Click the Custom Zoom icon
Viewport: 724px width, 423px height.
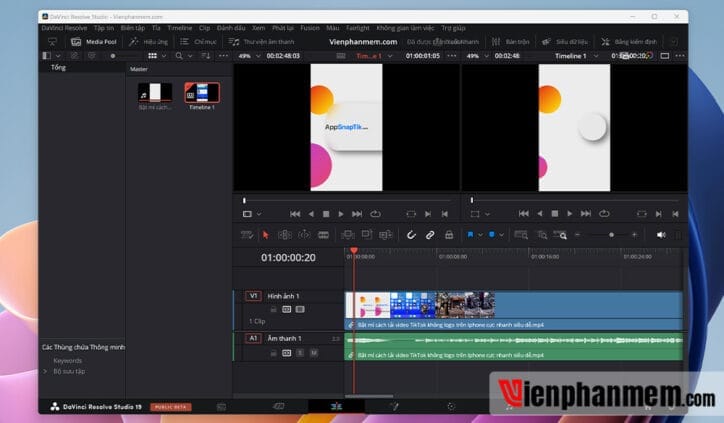coord(560,235)
